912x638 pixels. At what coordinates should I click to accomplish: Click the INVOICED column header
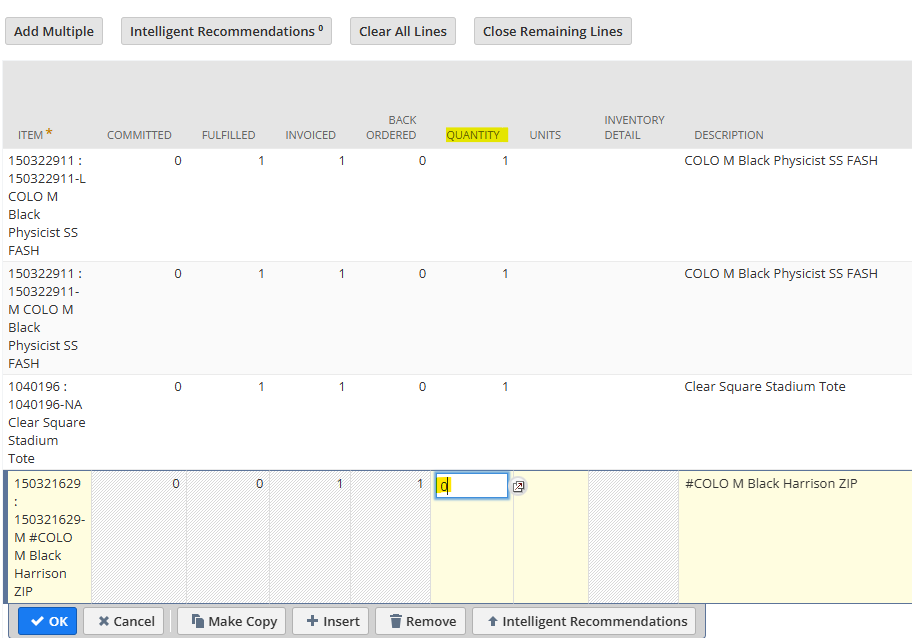coord(311,135)
